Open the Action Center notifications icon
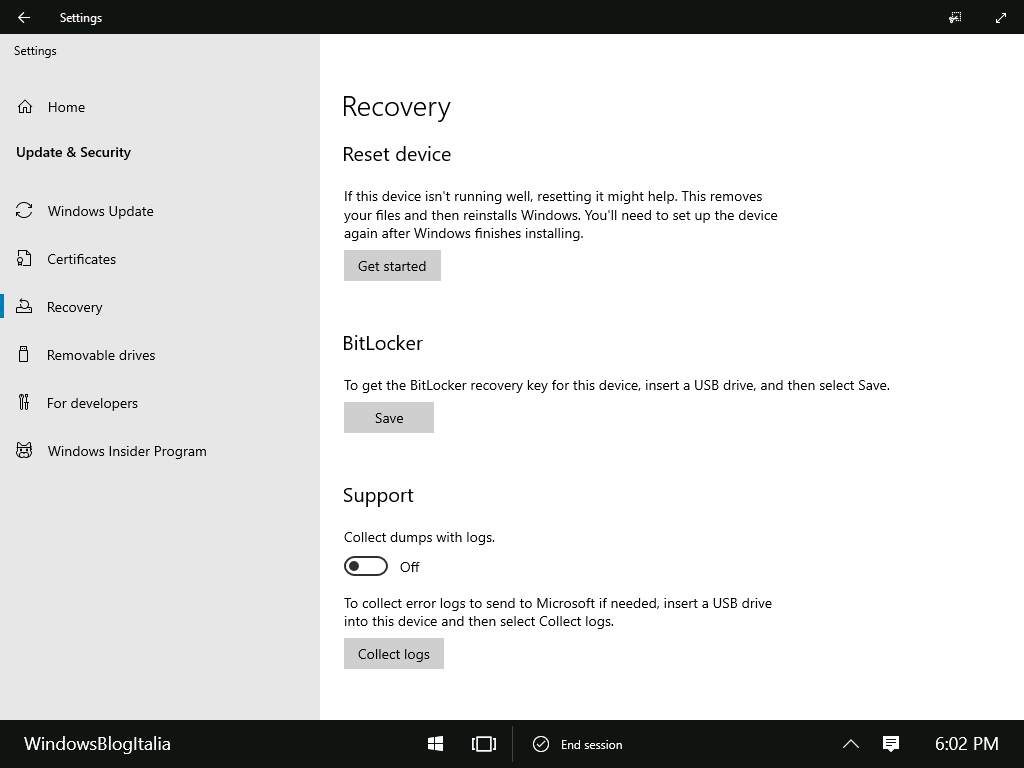 (x=891, y=744)
